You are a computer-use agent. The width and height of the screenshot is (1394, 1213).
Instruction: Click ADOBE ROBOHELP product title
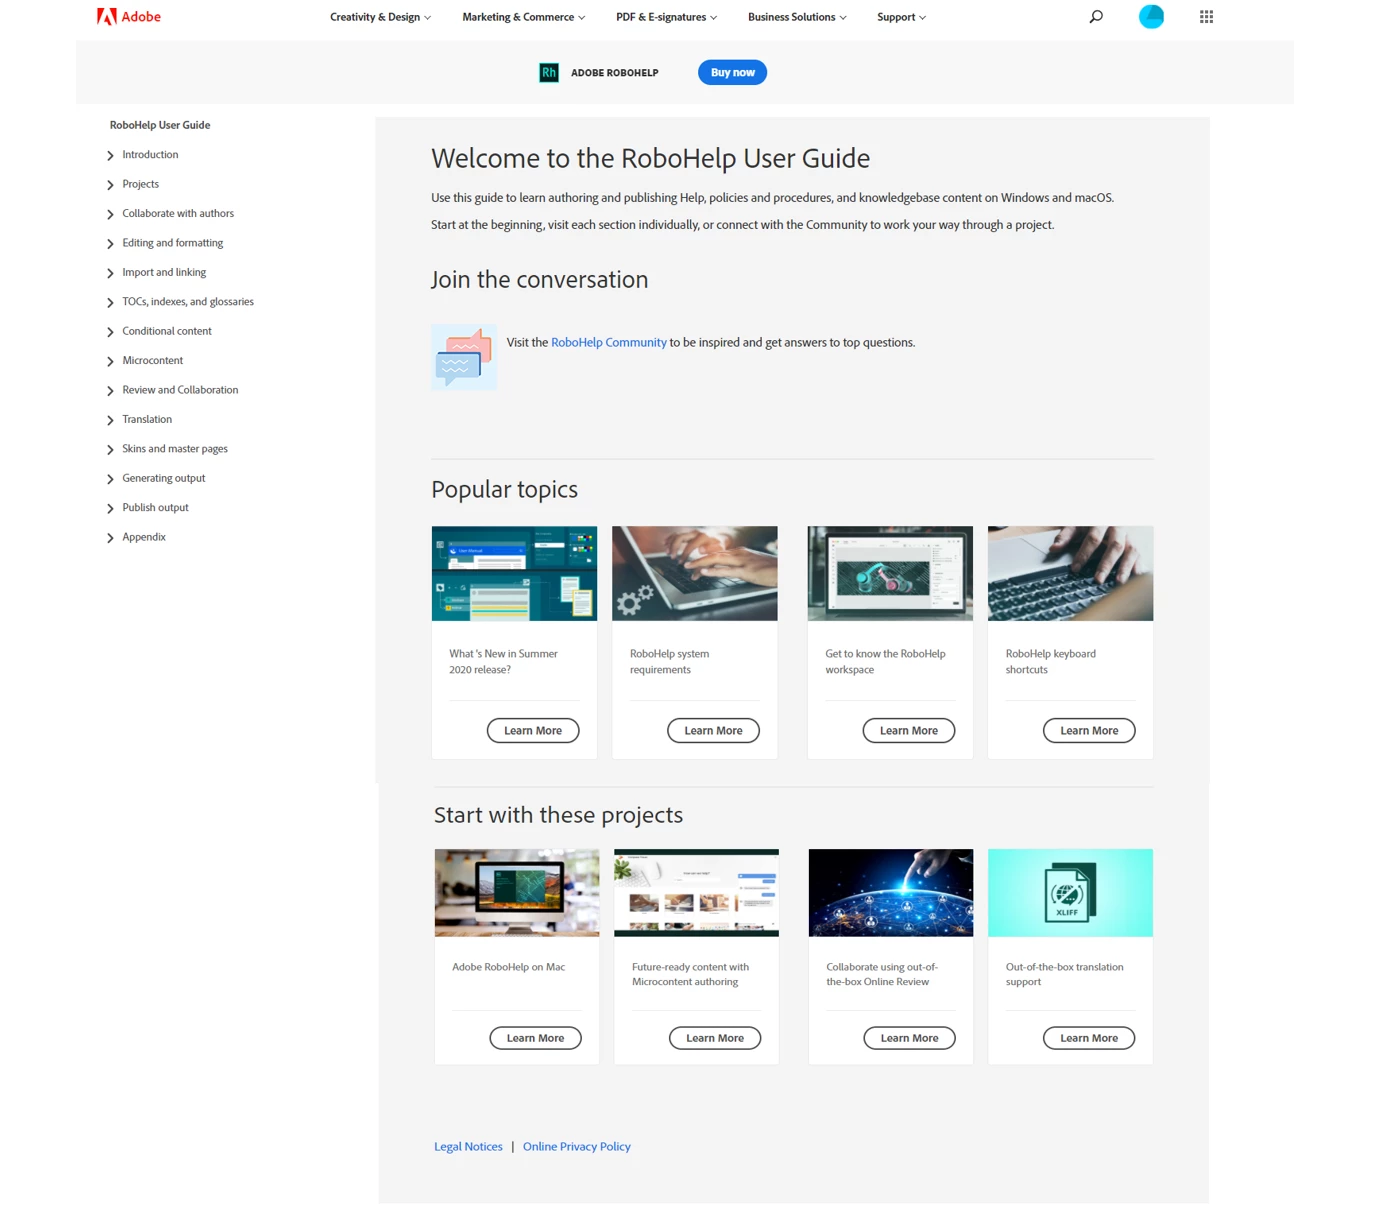[614, 73]
